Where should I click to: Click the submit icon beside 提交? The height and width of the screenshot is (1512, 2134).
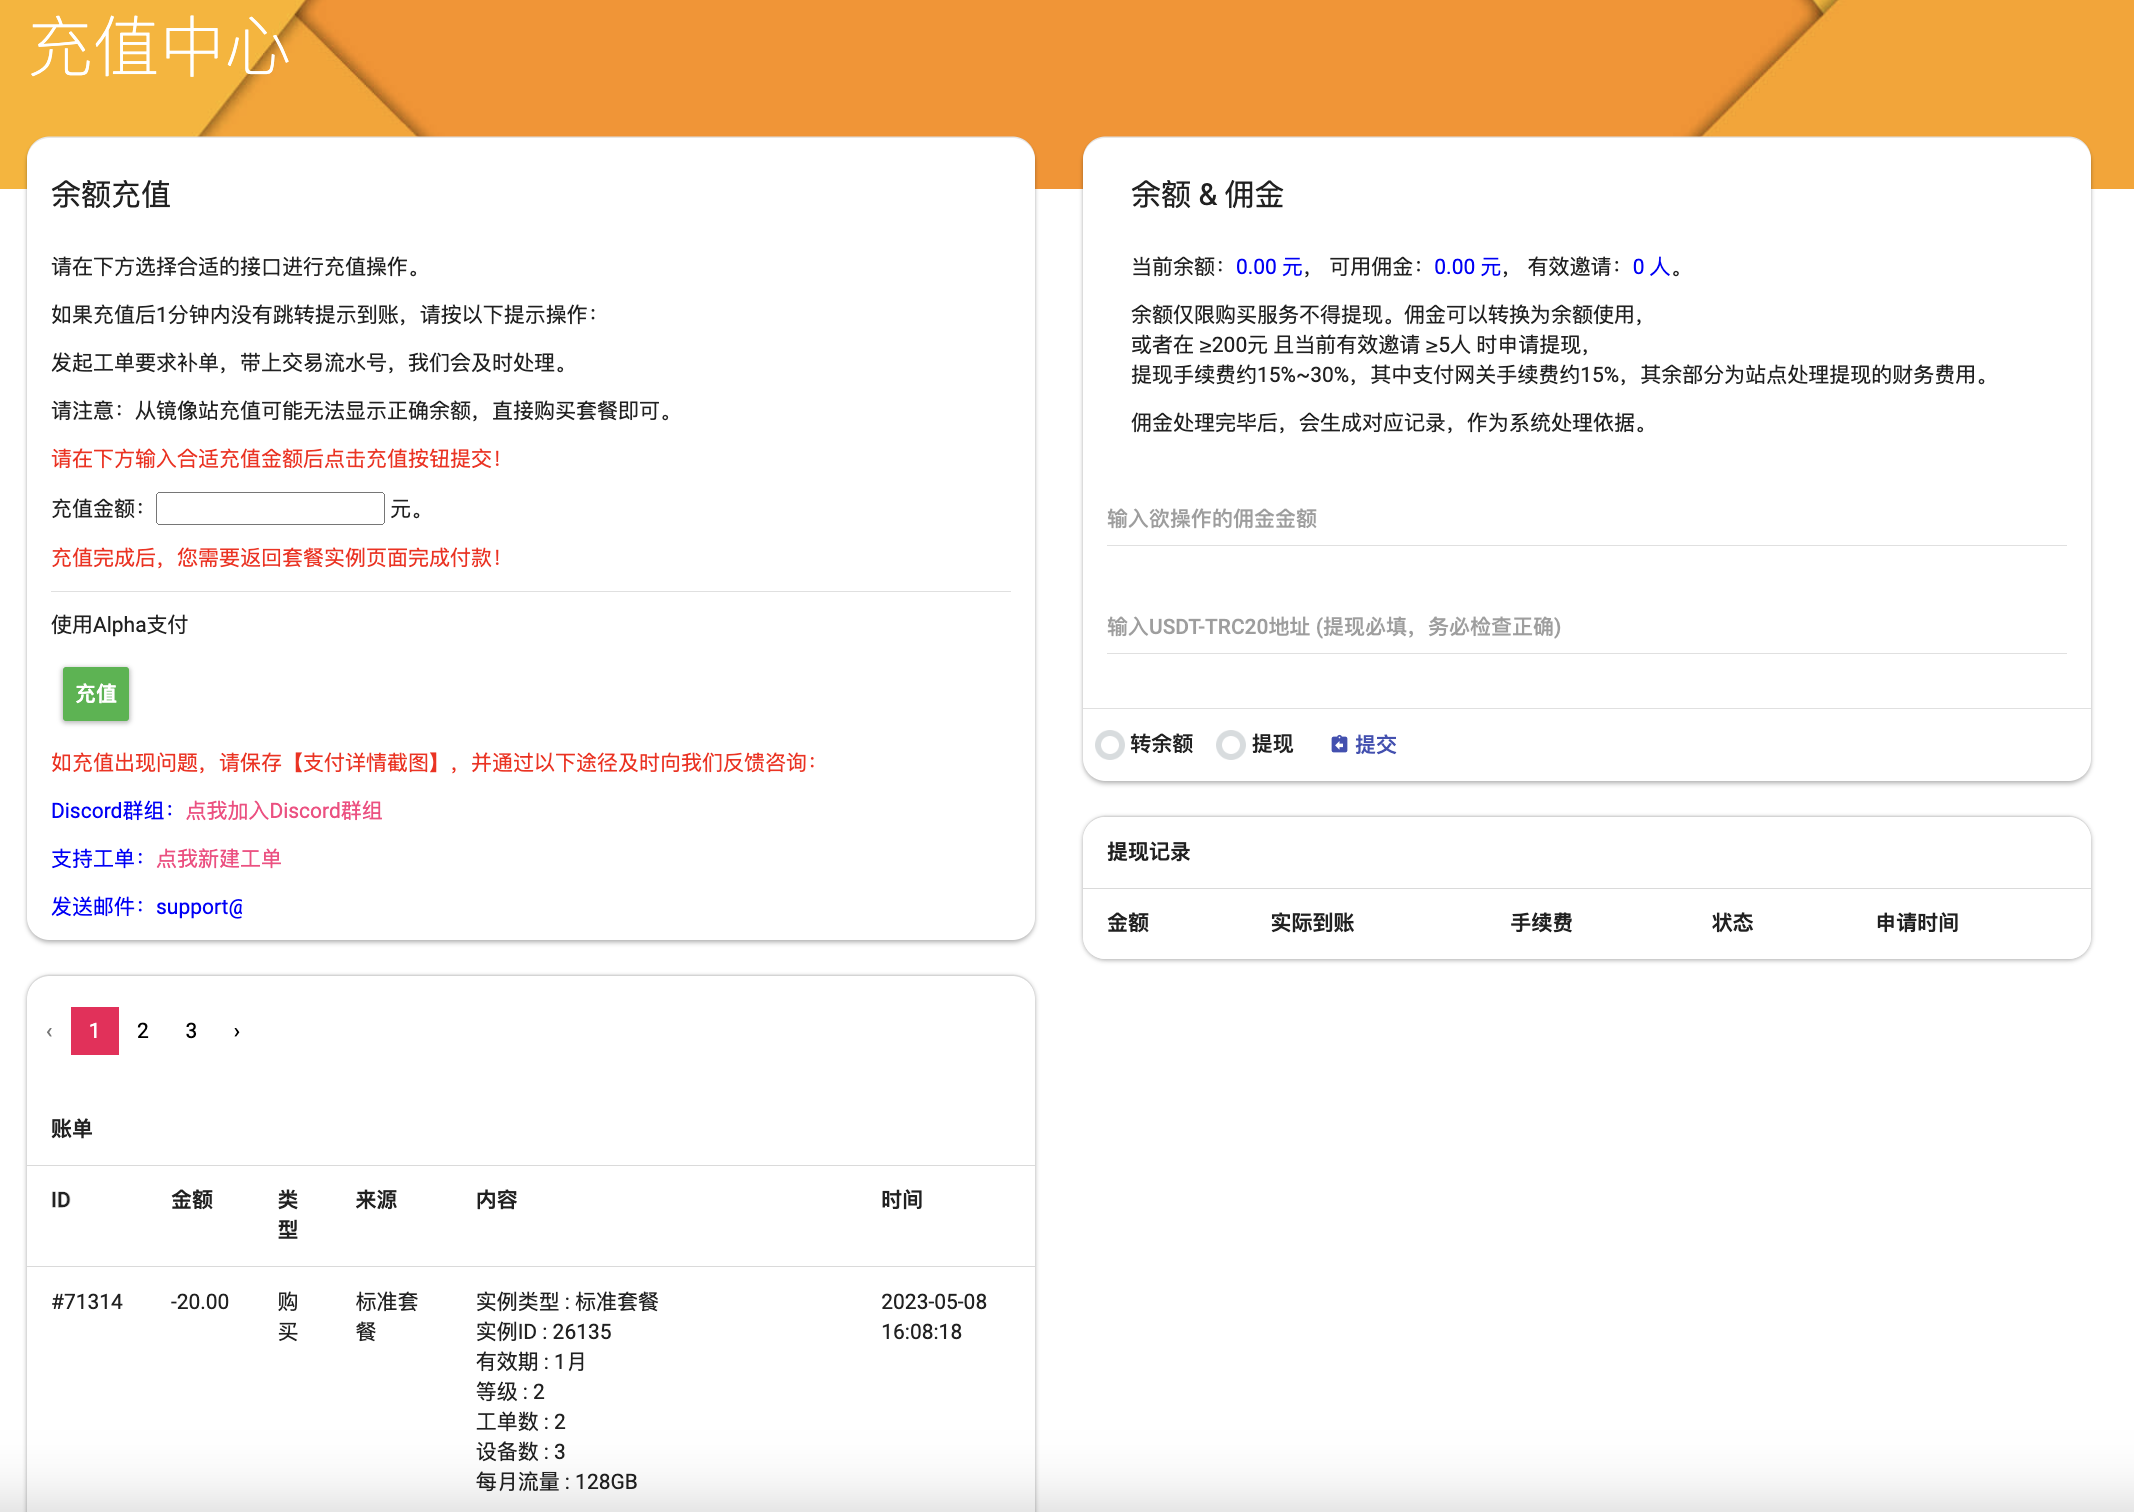coord(1339,744)
